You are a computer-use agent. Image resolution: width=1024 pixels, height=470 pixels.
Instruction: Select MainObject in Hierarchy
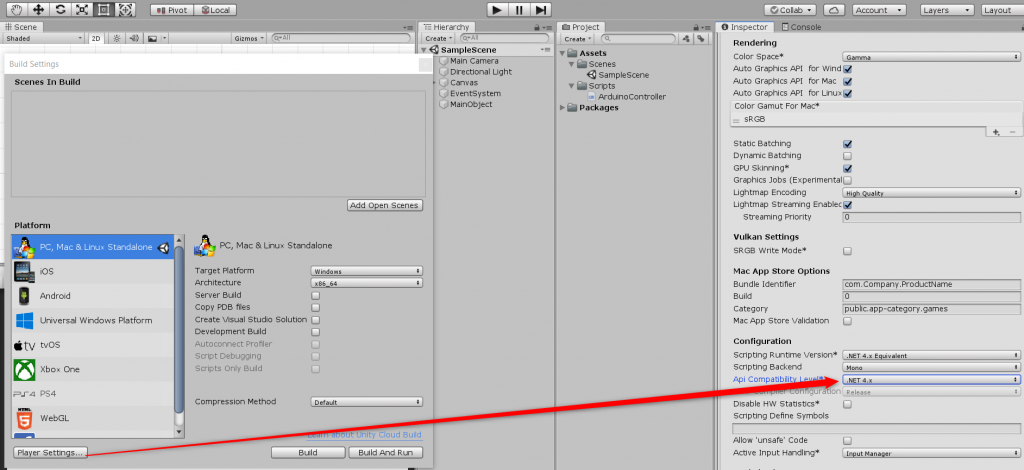click(471, 104)
